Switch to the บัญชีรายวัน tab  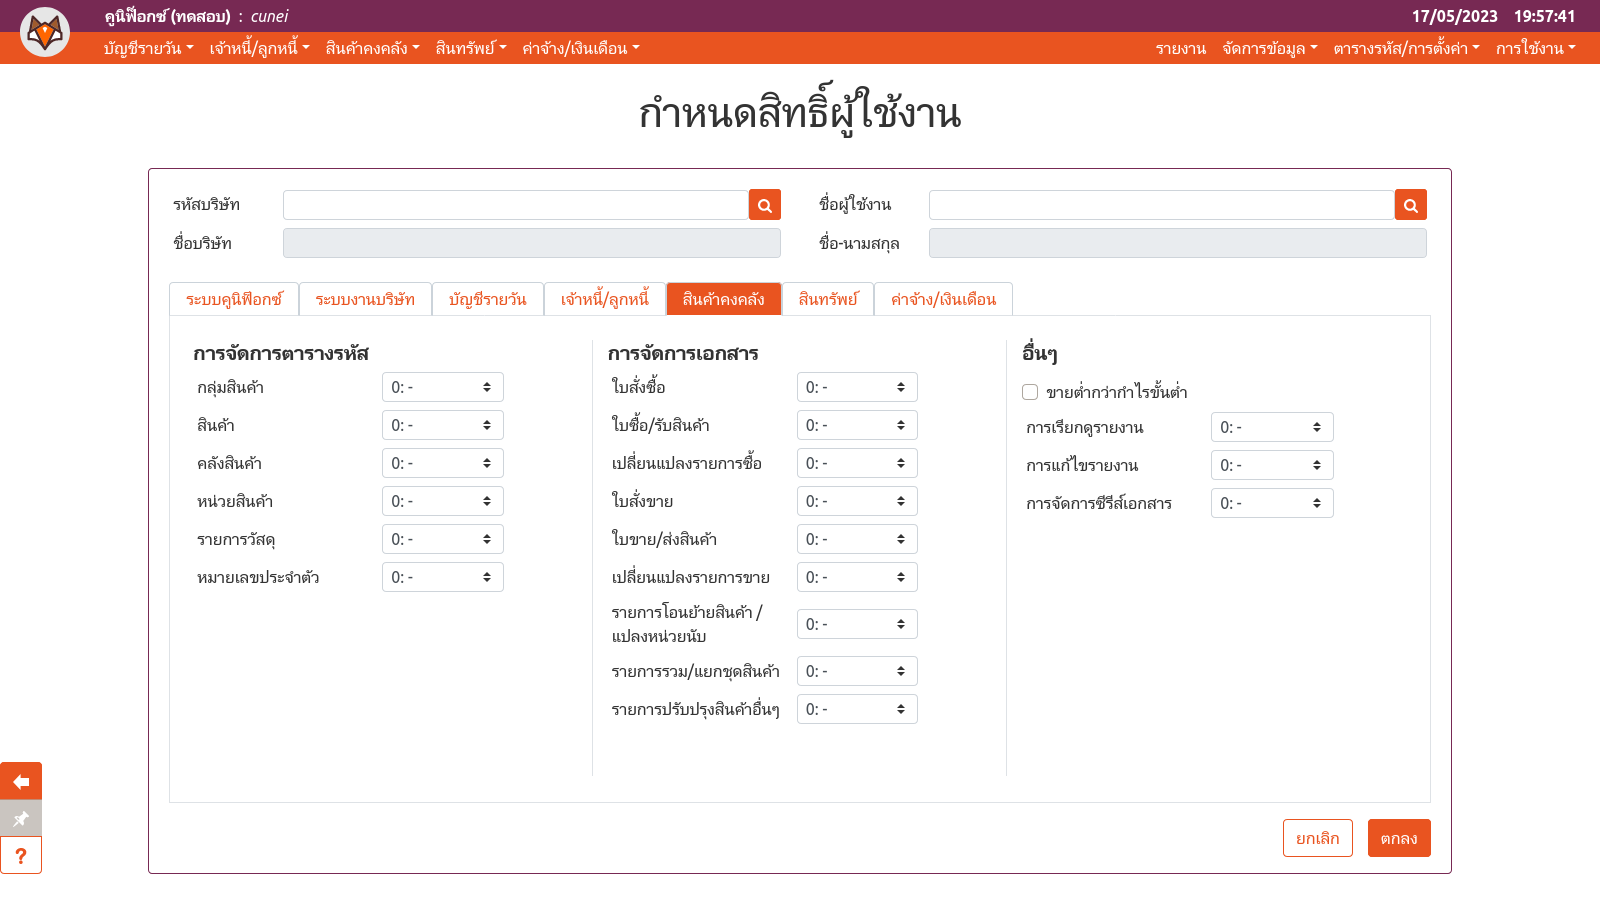(x=487, y=299)
